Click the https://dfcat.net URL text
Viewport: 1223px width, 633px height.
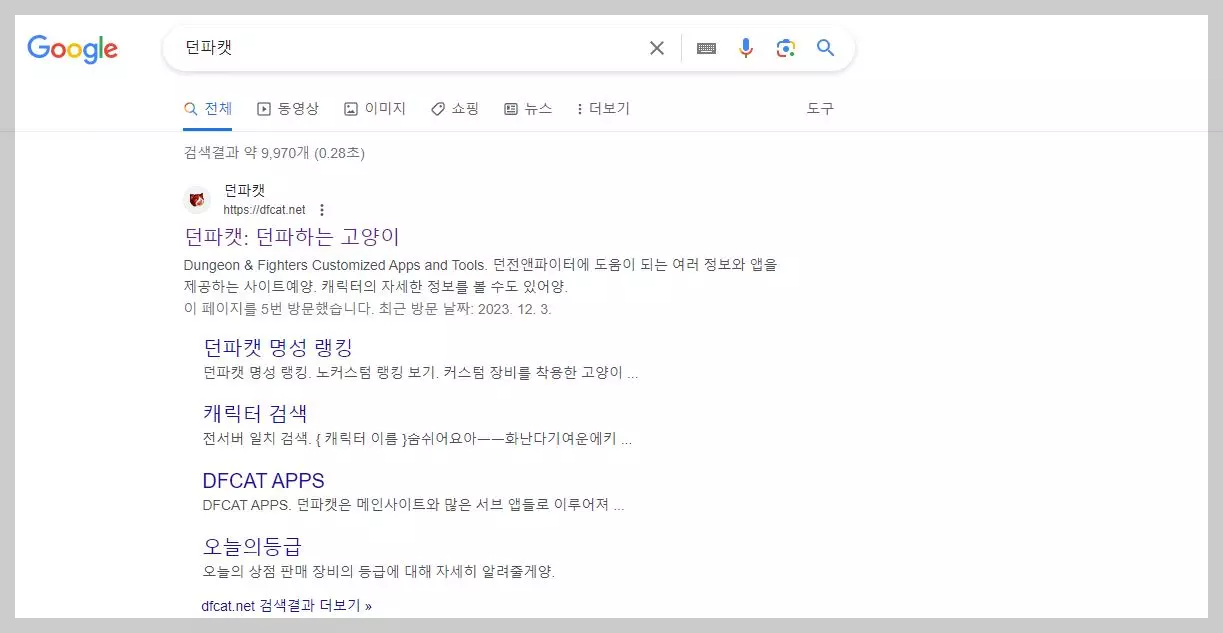(x=264, y=210)
